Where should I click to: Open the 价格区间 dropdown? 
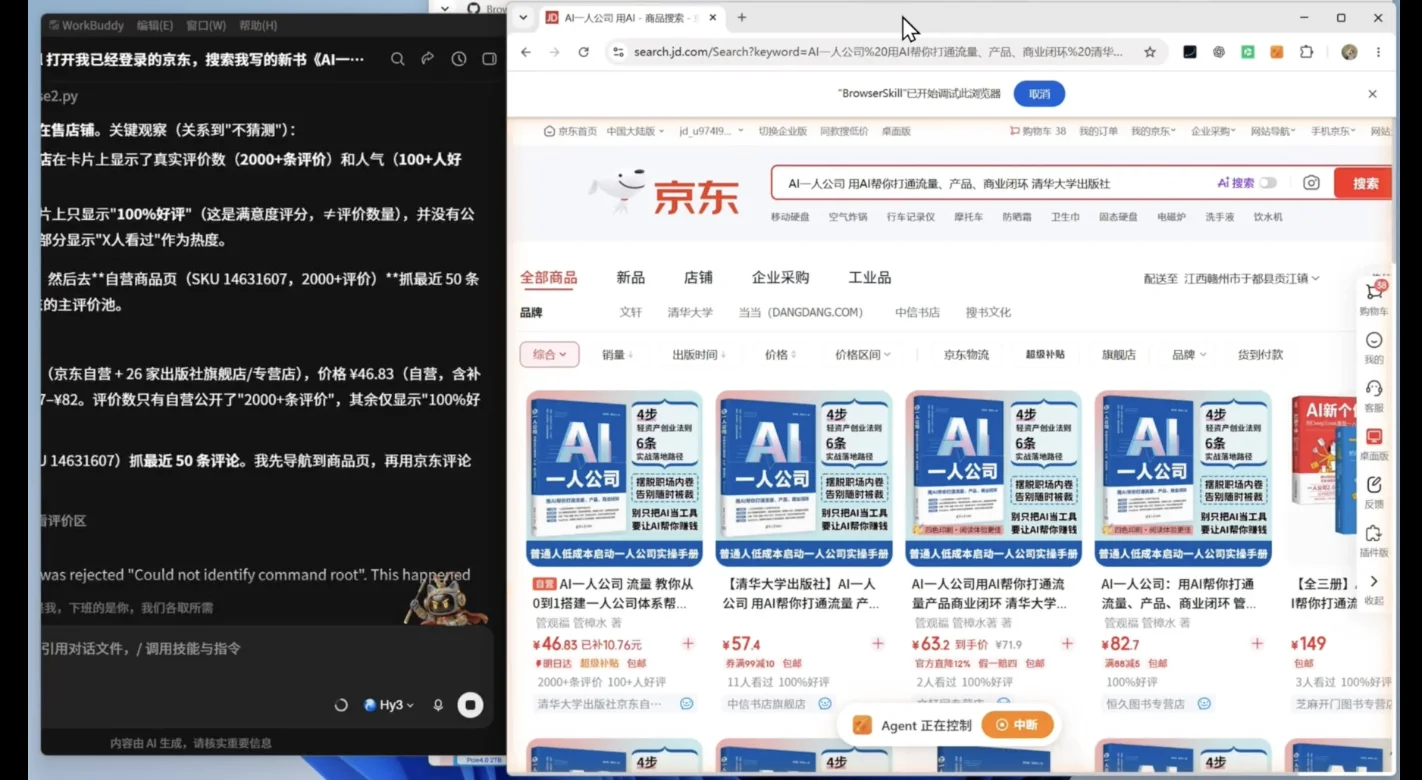(x=862, y=354)
